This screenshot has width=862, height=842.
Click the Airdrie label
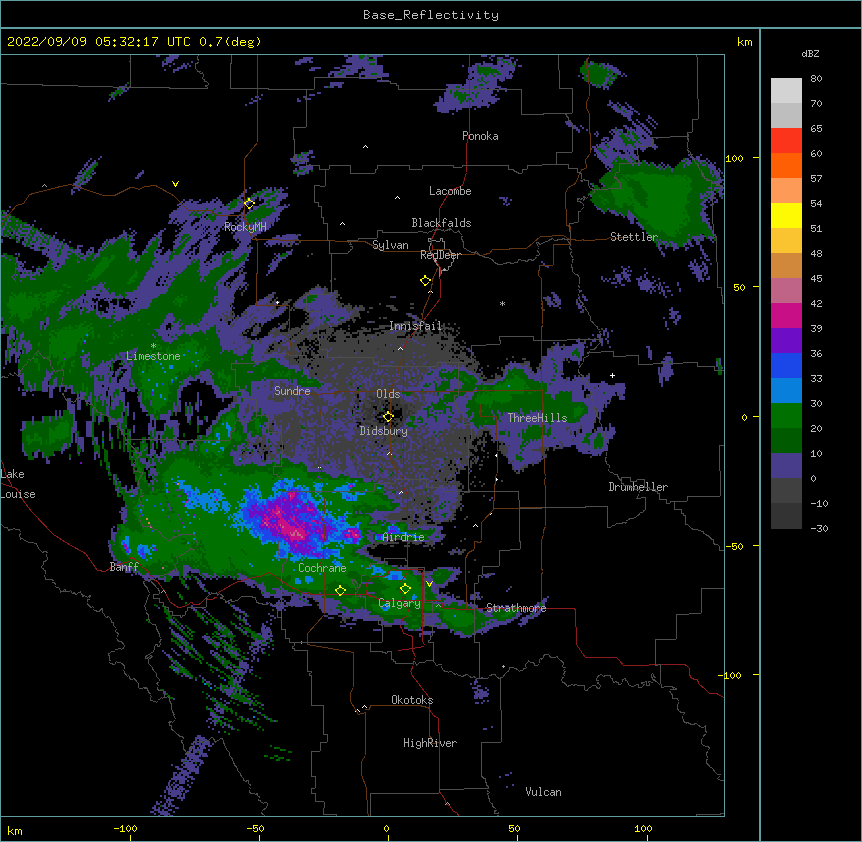point(403,537)
